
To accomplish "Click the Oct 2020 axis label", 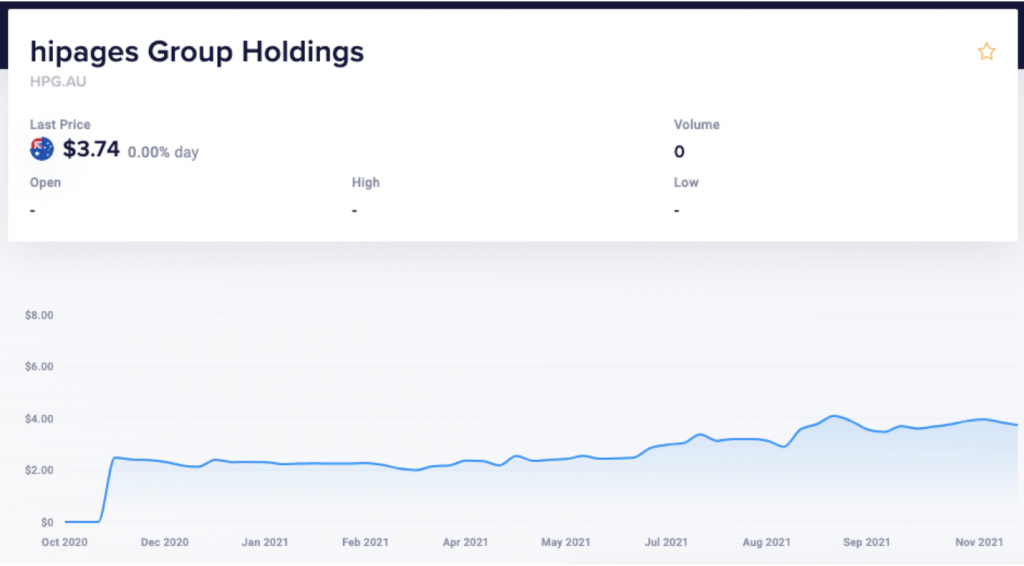I will [64, 542].
